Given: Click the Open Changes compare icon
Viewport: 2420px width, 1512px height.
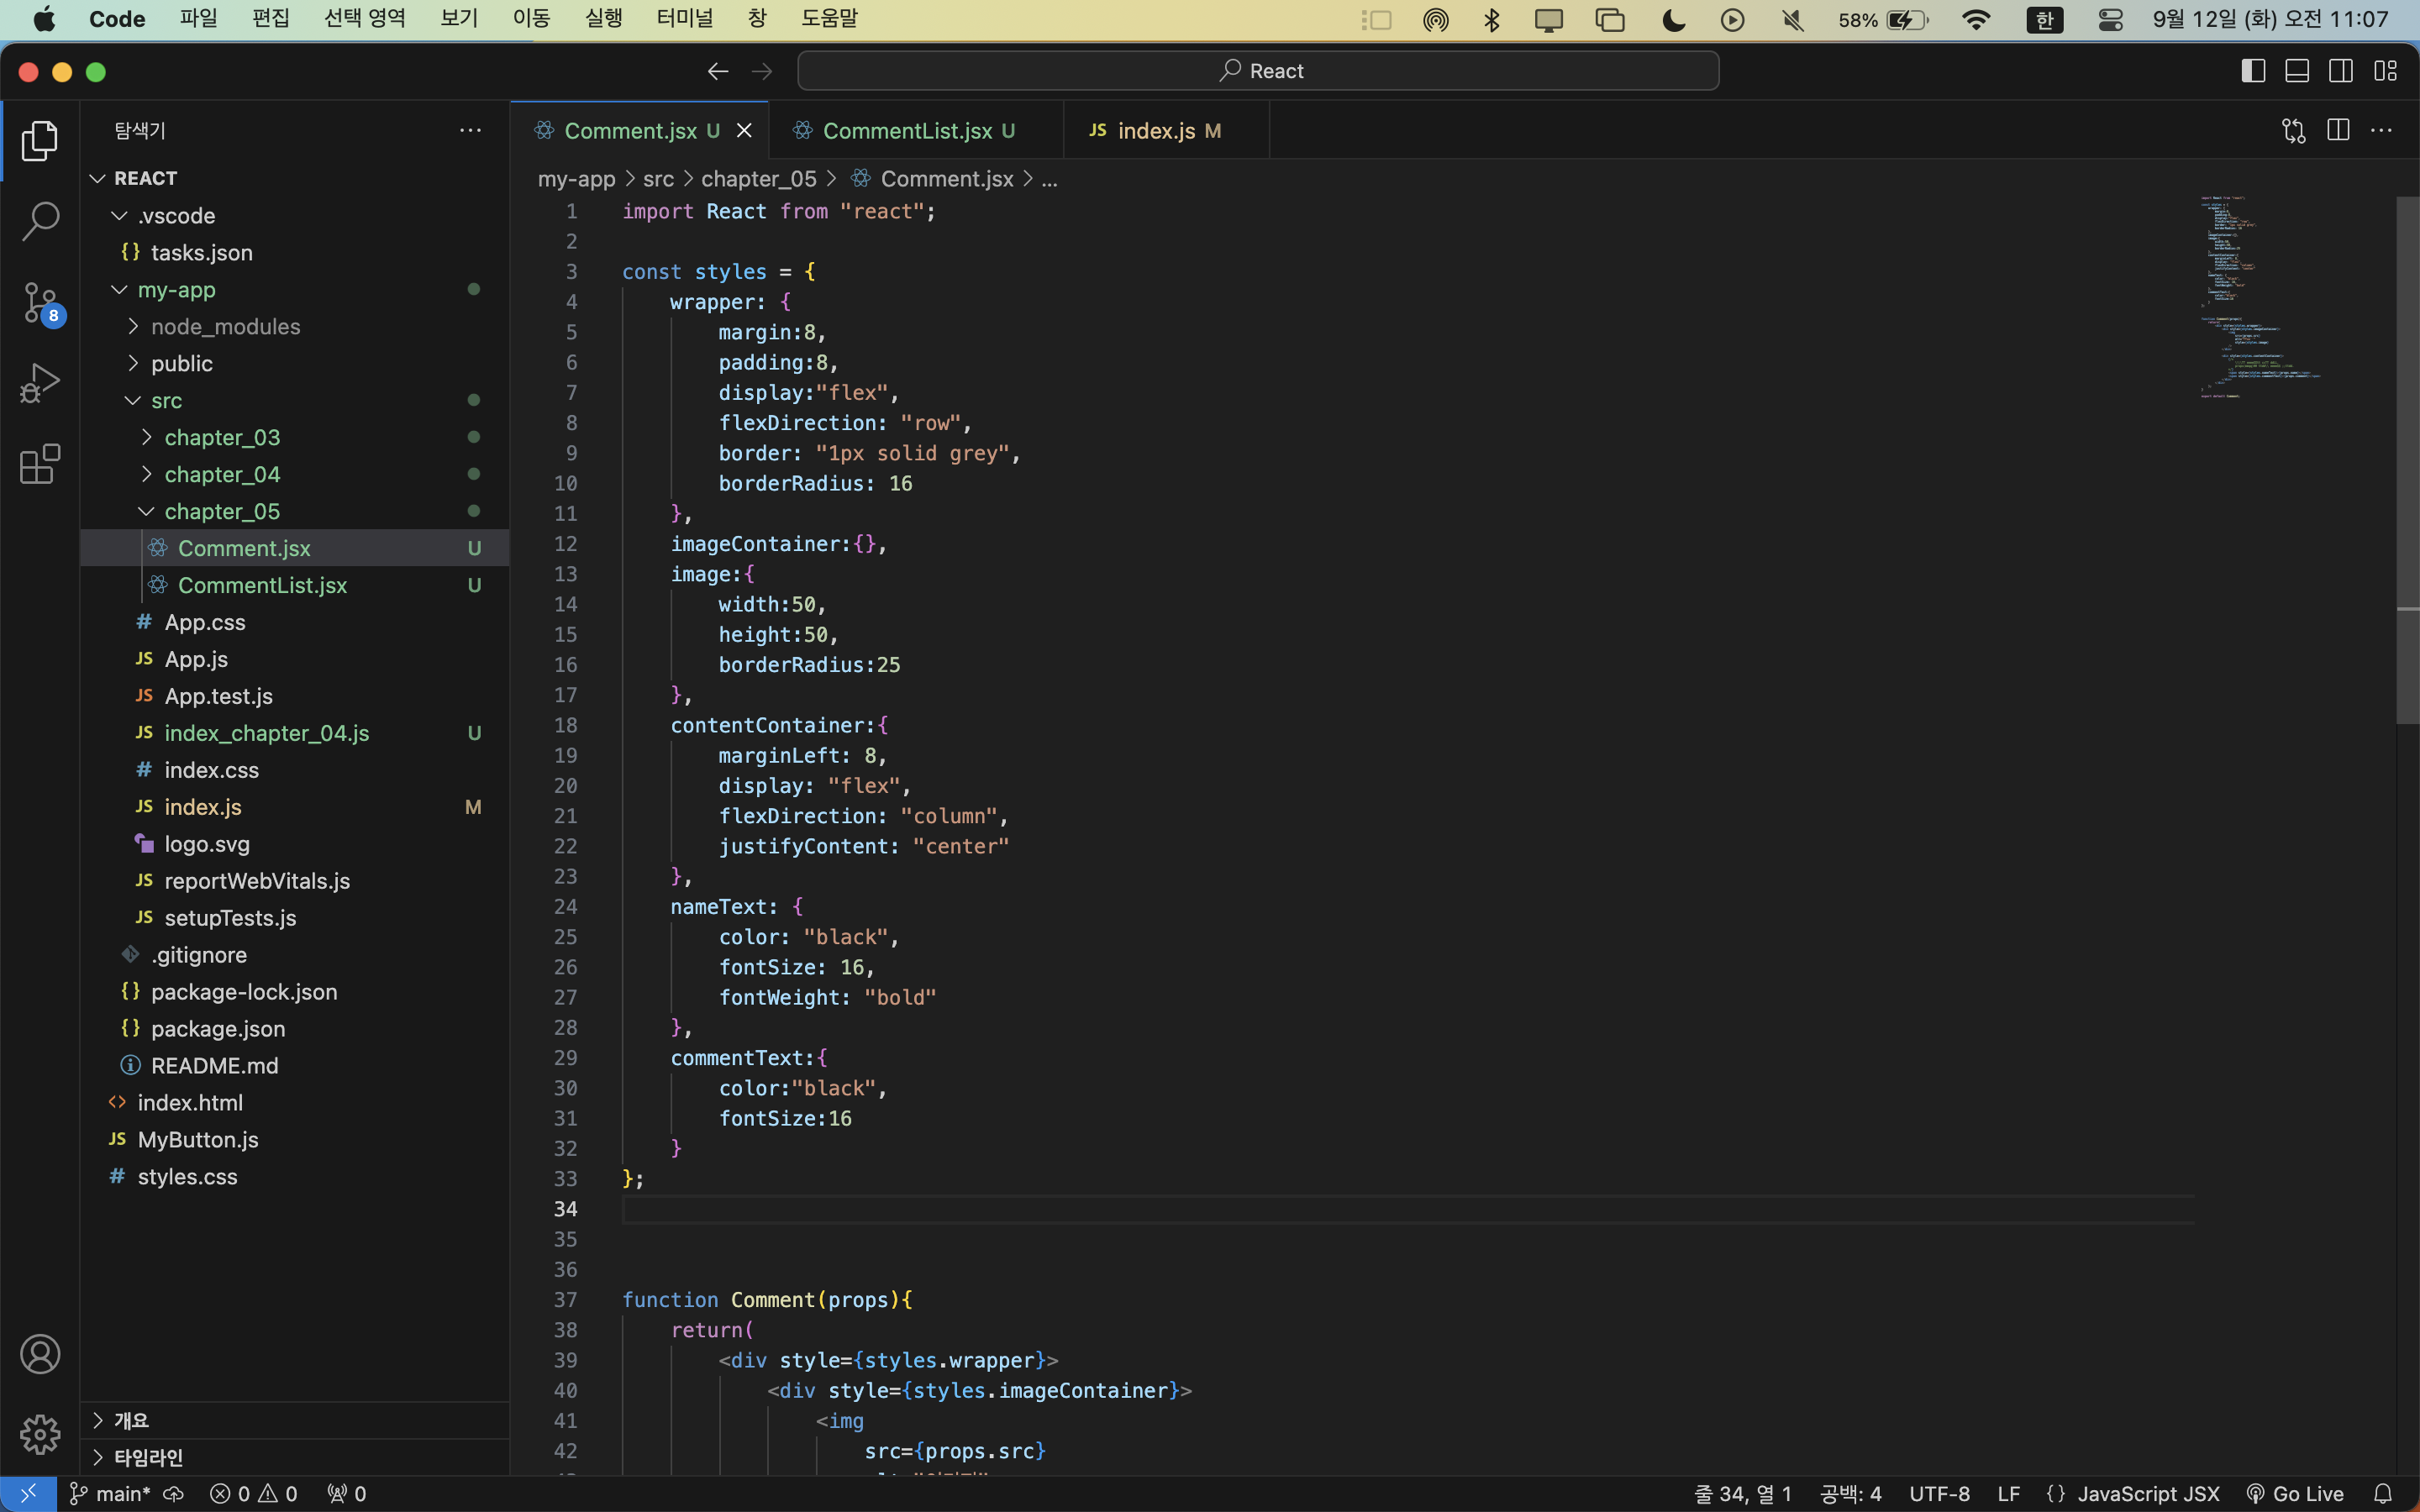Looking at the screenshot, I should pos(2293,131).
